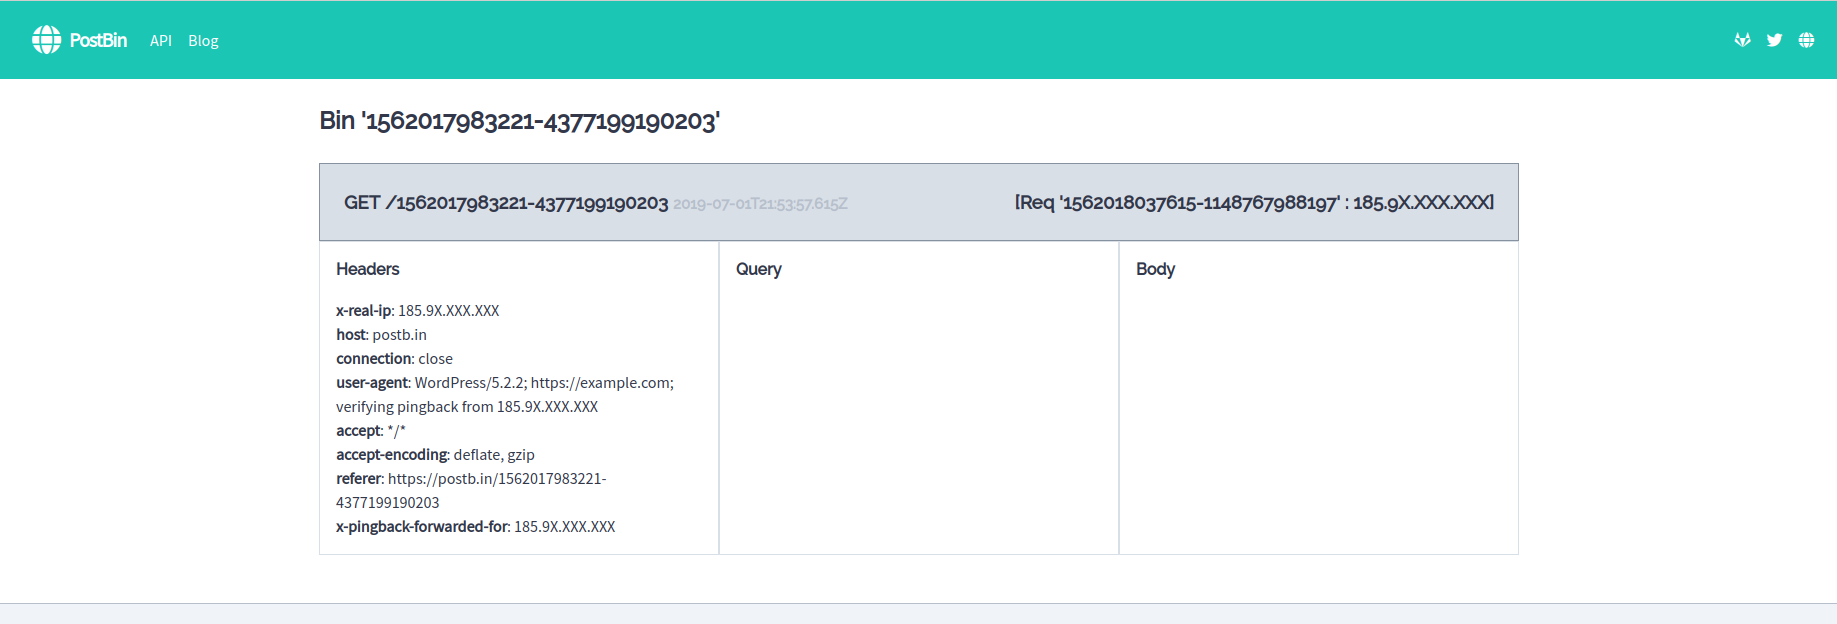Click the referer URL value
This screenshot has height=624, width=1837.
click(496, 479)
